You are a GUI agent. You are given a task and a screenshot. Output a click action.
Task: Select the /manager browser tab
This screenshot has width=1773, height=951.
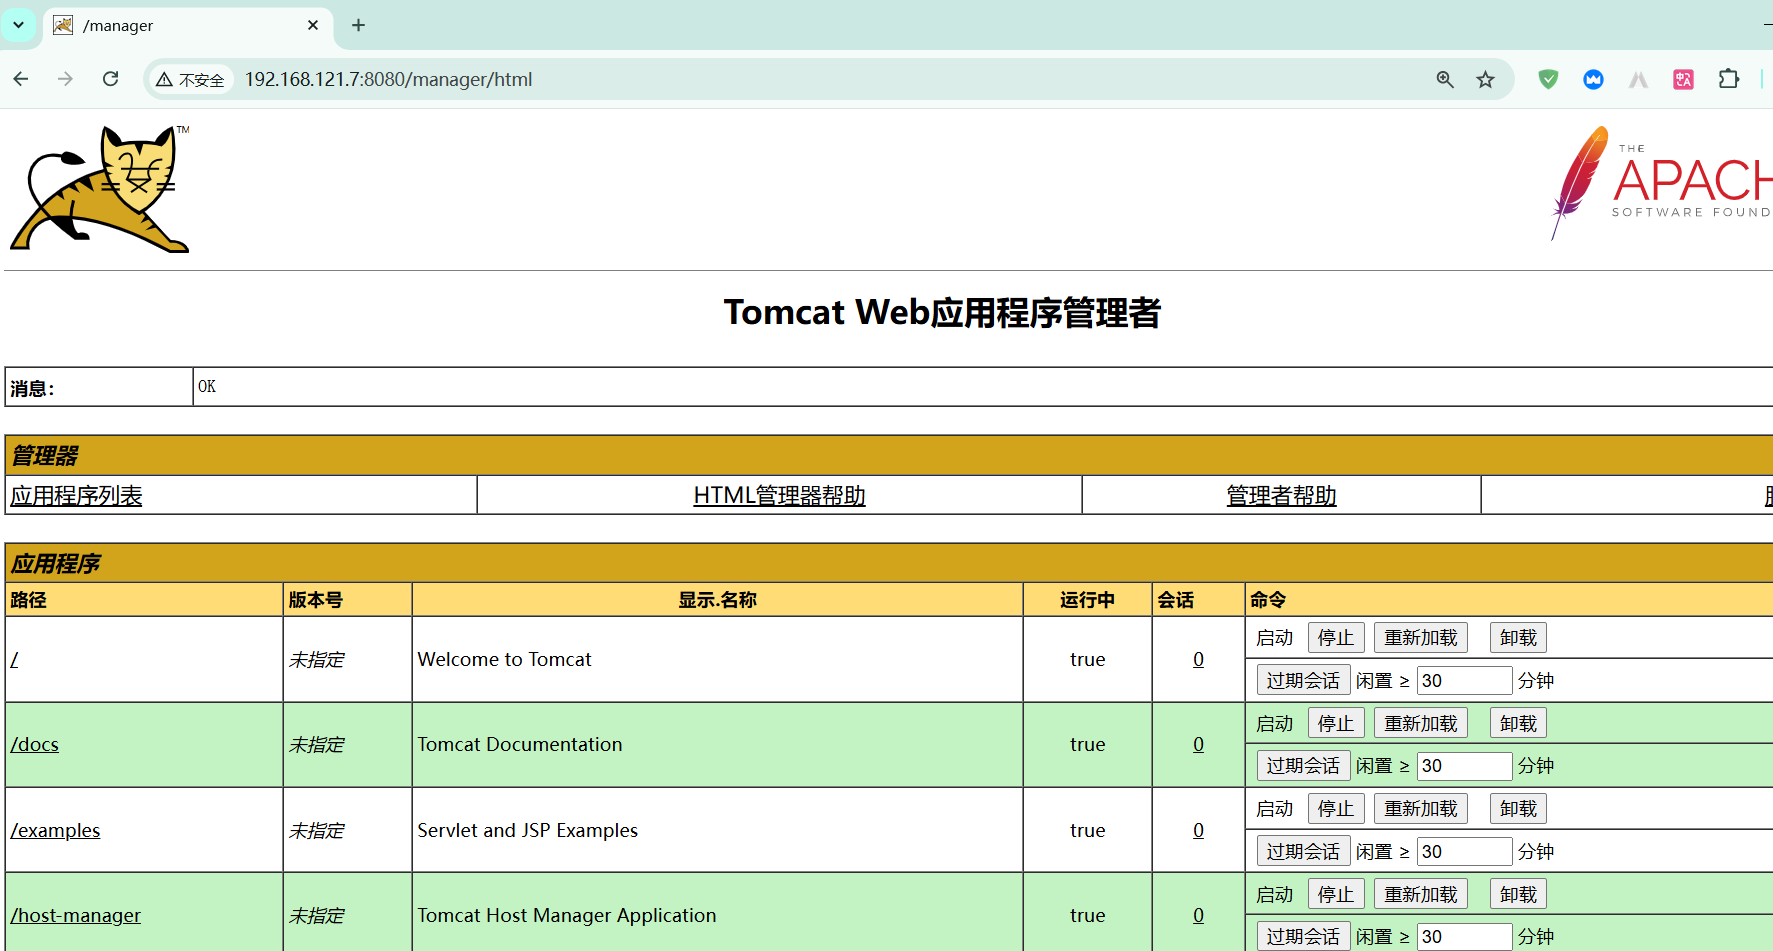point(187,25)
